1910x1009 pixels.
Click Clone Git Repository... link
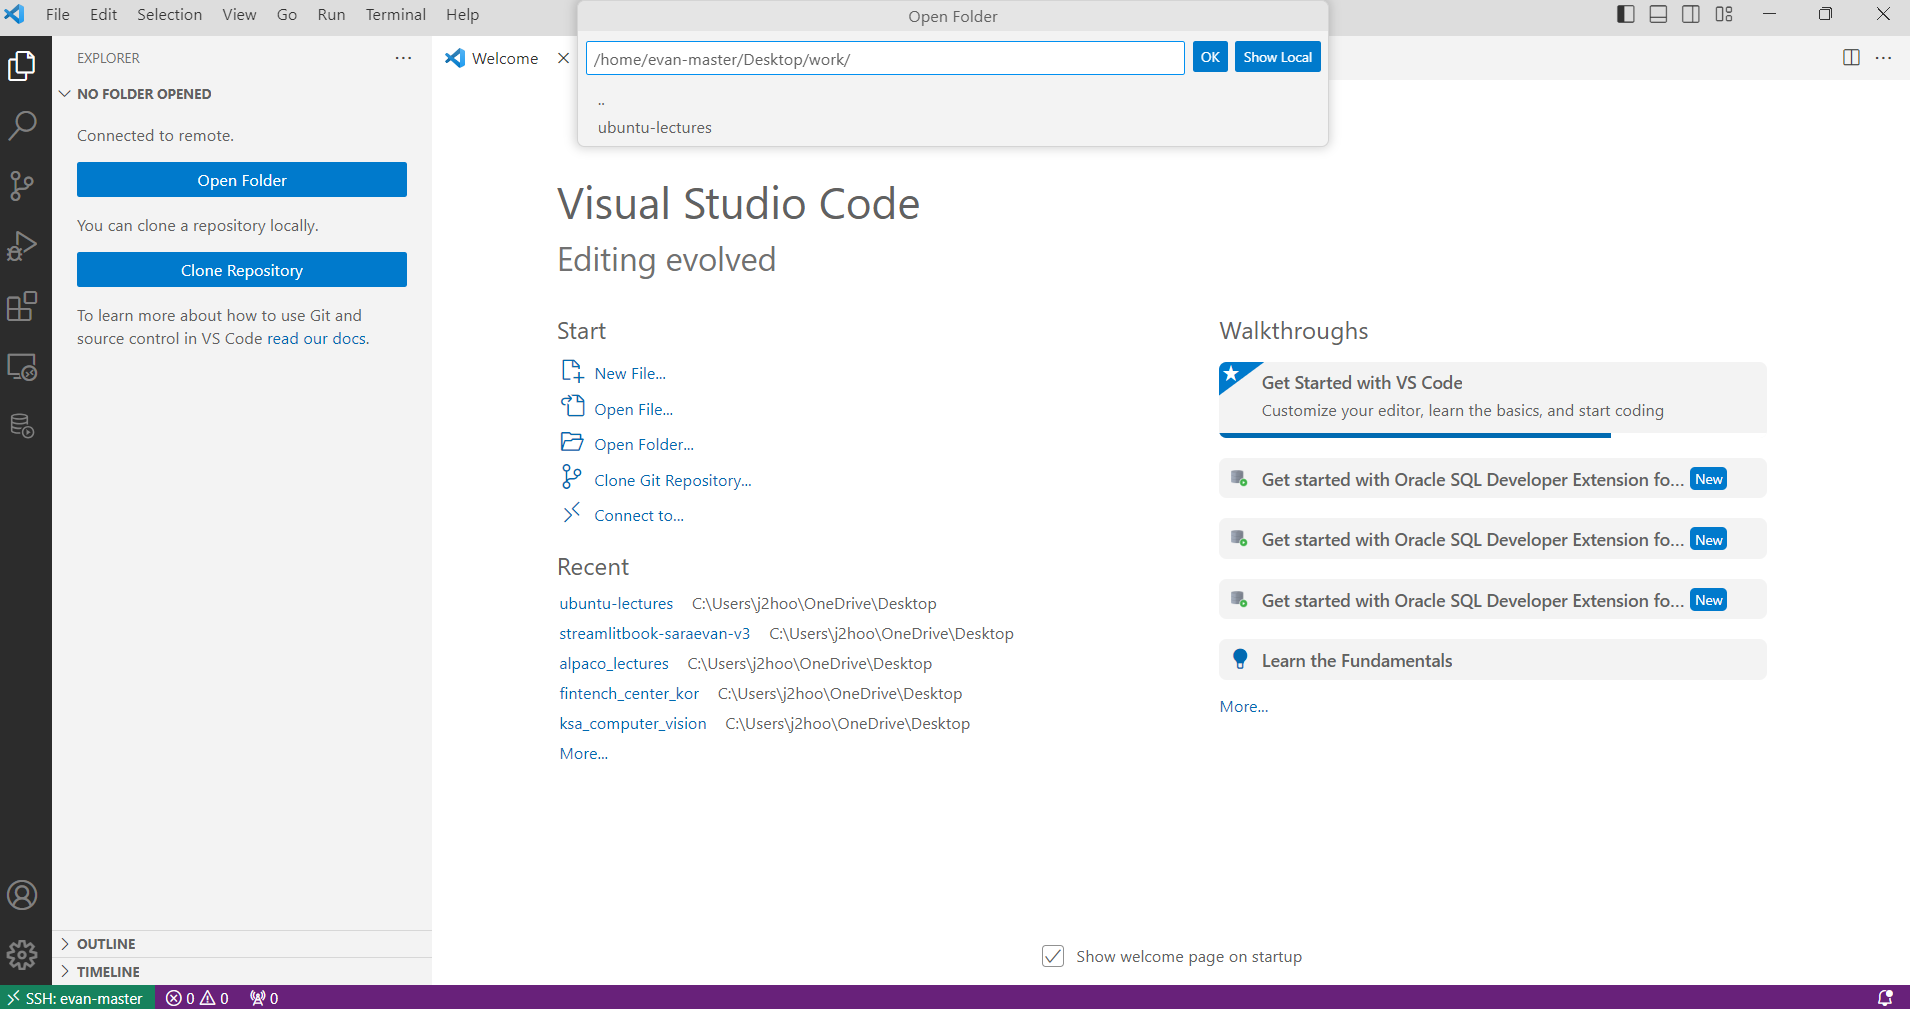[x=673, y=480]
